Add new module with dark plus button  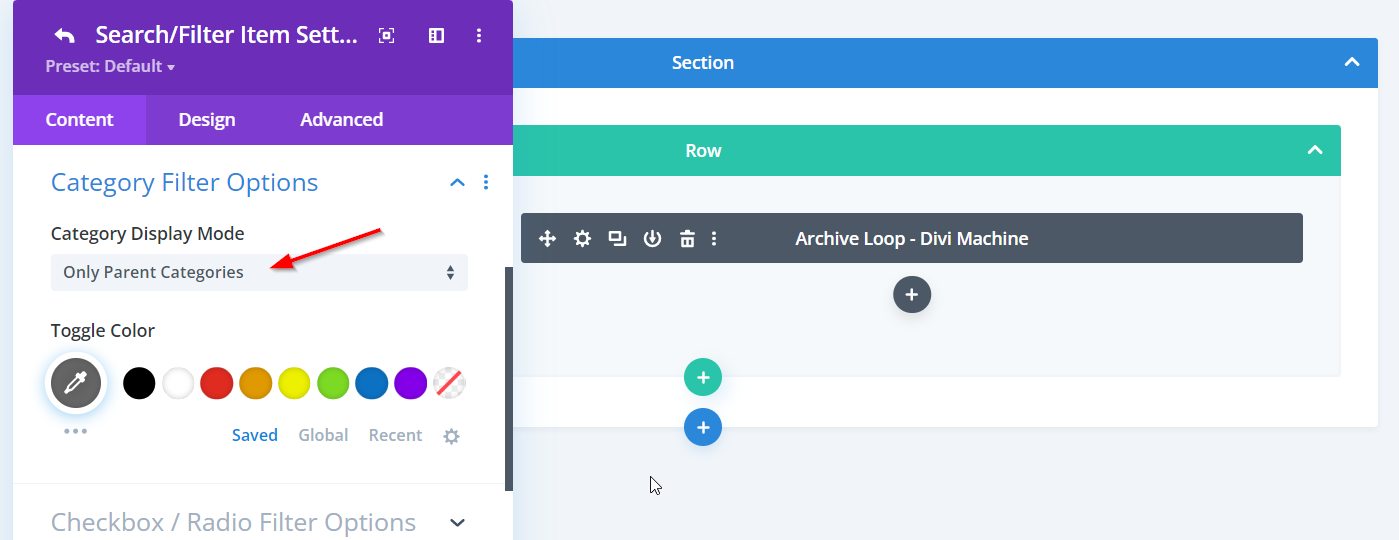click(x=912, y=295)
